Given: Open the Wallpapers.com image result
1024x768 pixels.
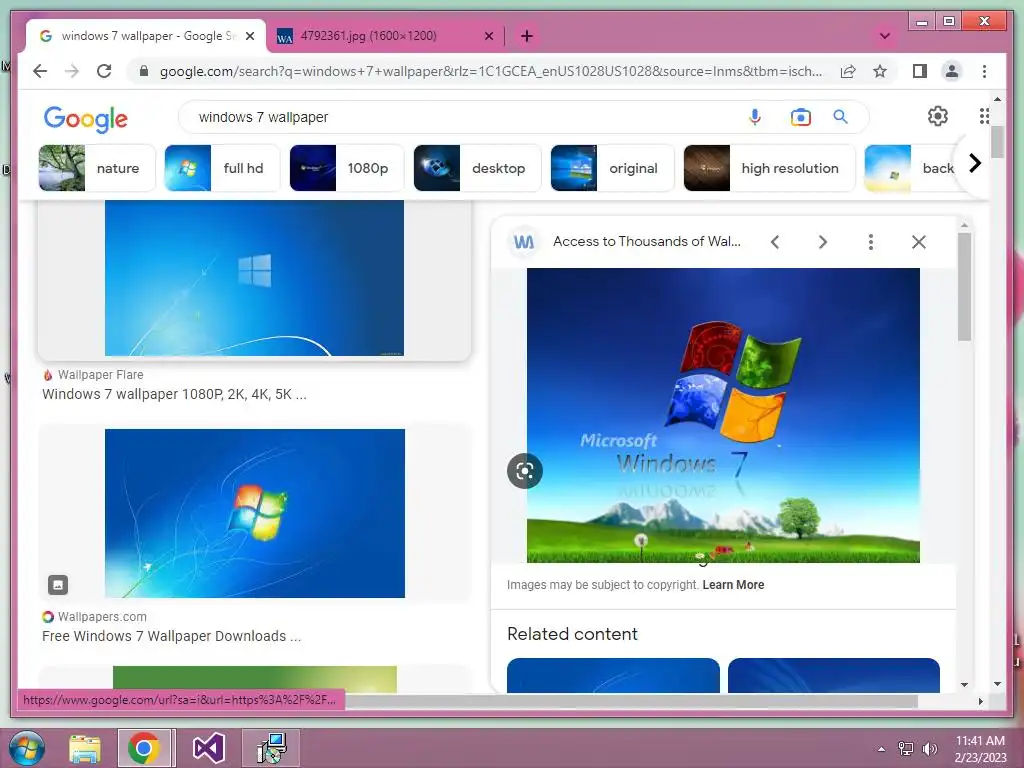Looking at the screenshot, I should (x=255, y=513).
